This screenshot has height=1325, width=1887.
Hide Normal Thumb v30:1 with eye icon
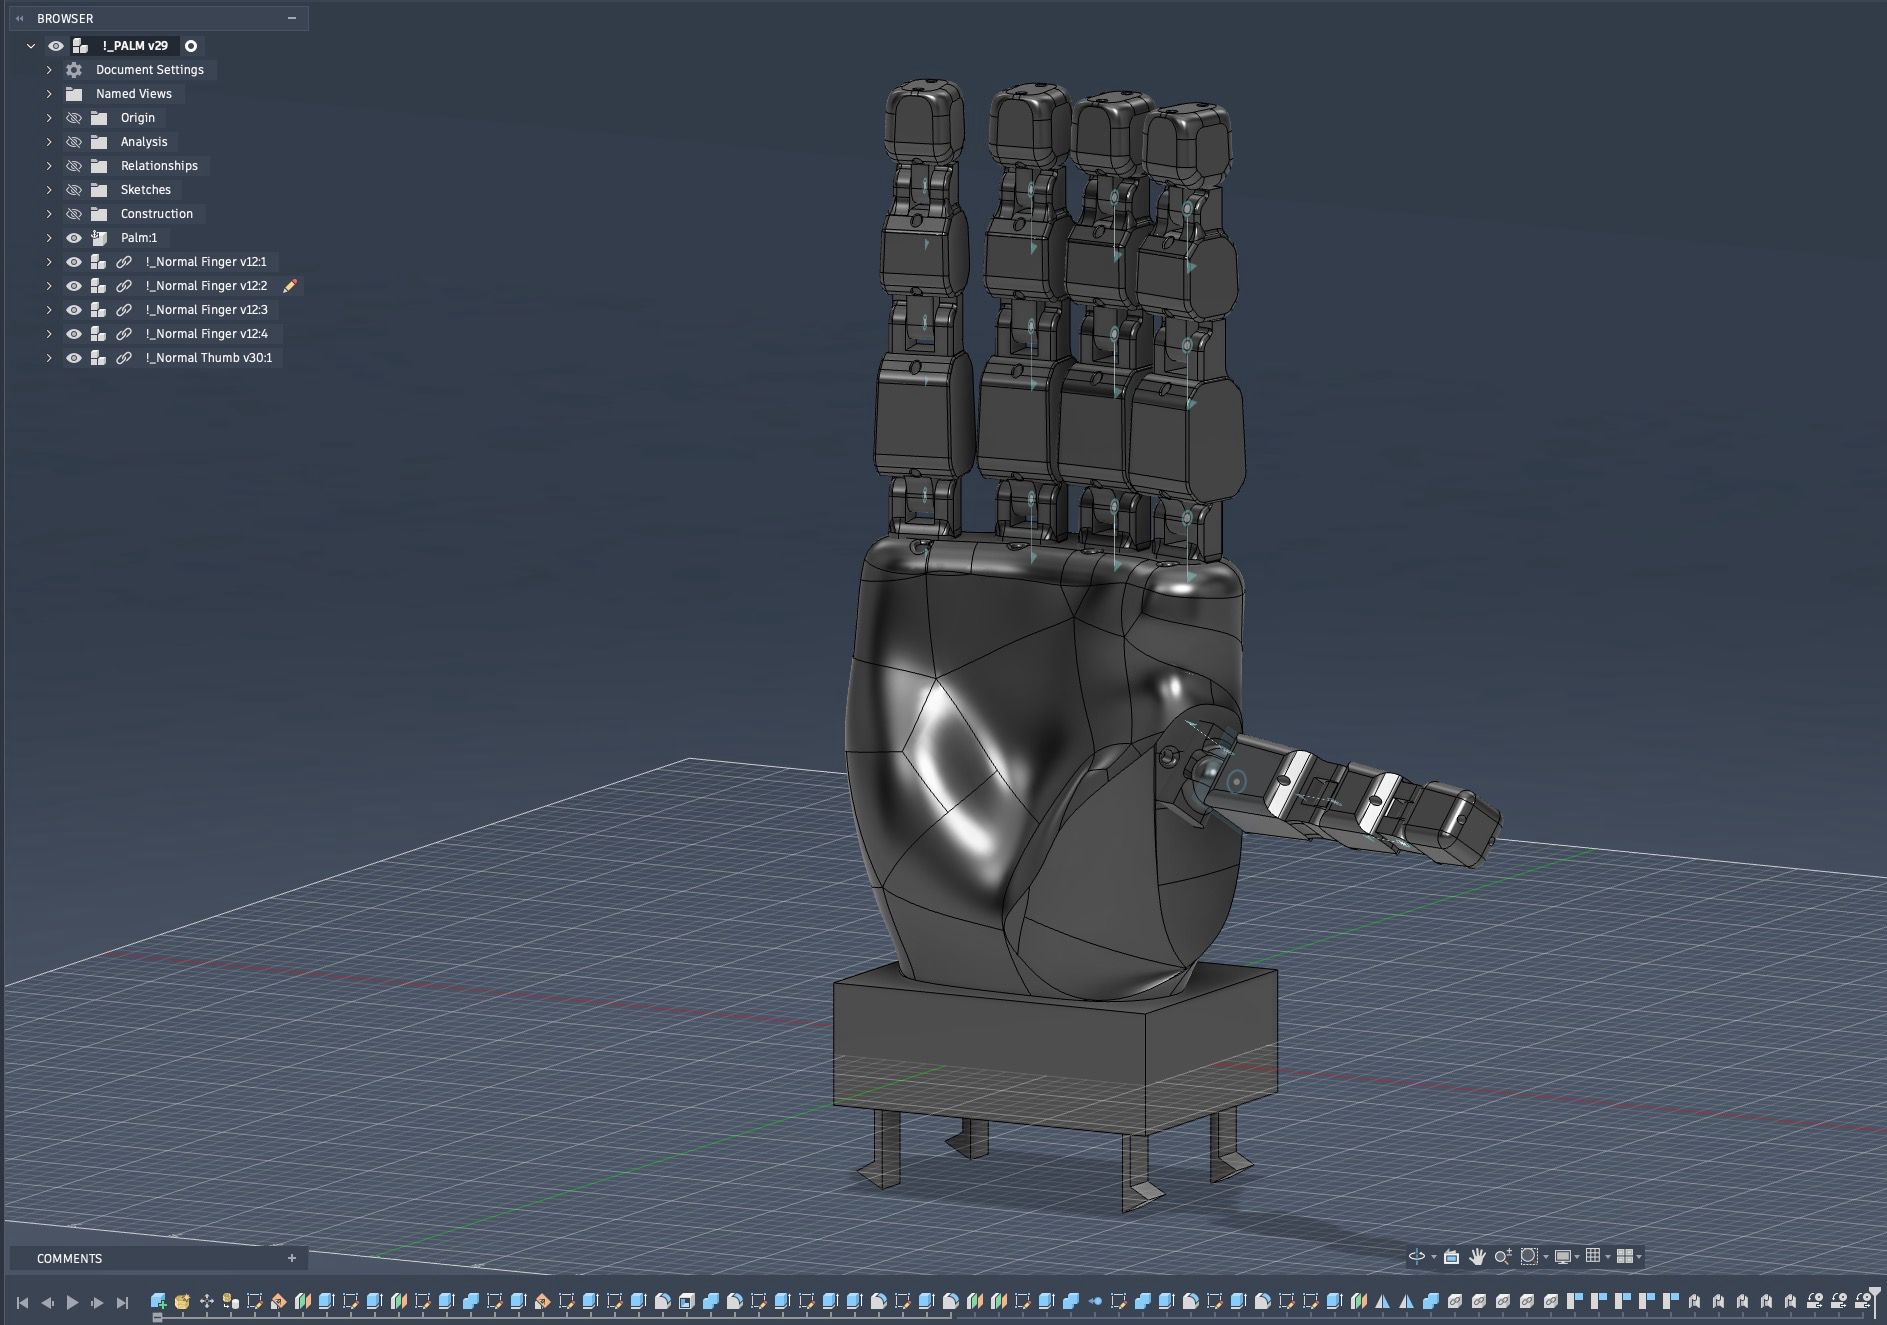coord(74,358)
